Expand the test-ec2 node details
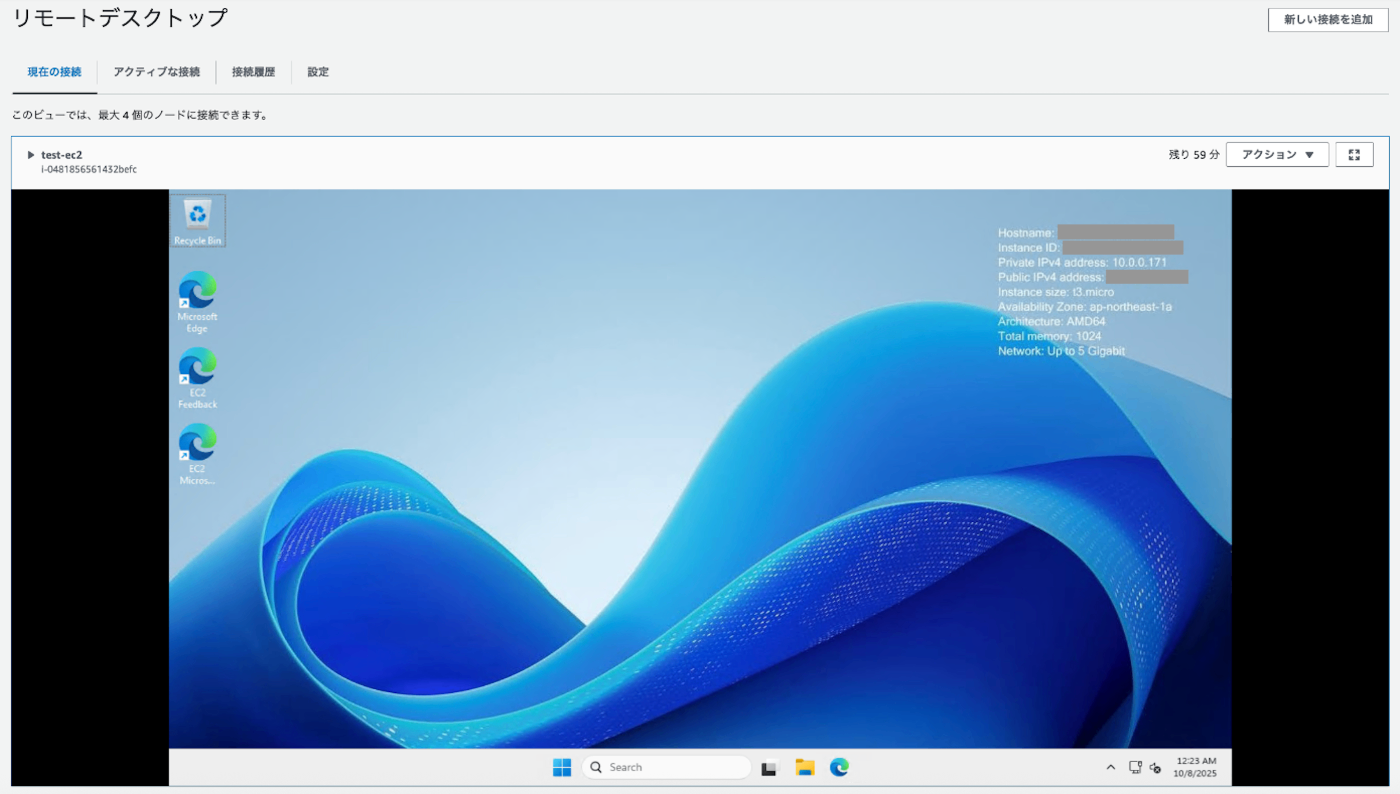1400x794 pixels. tap(31, 155)
